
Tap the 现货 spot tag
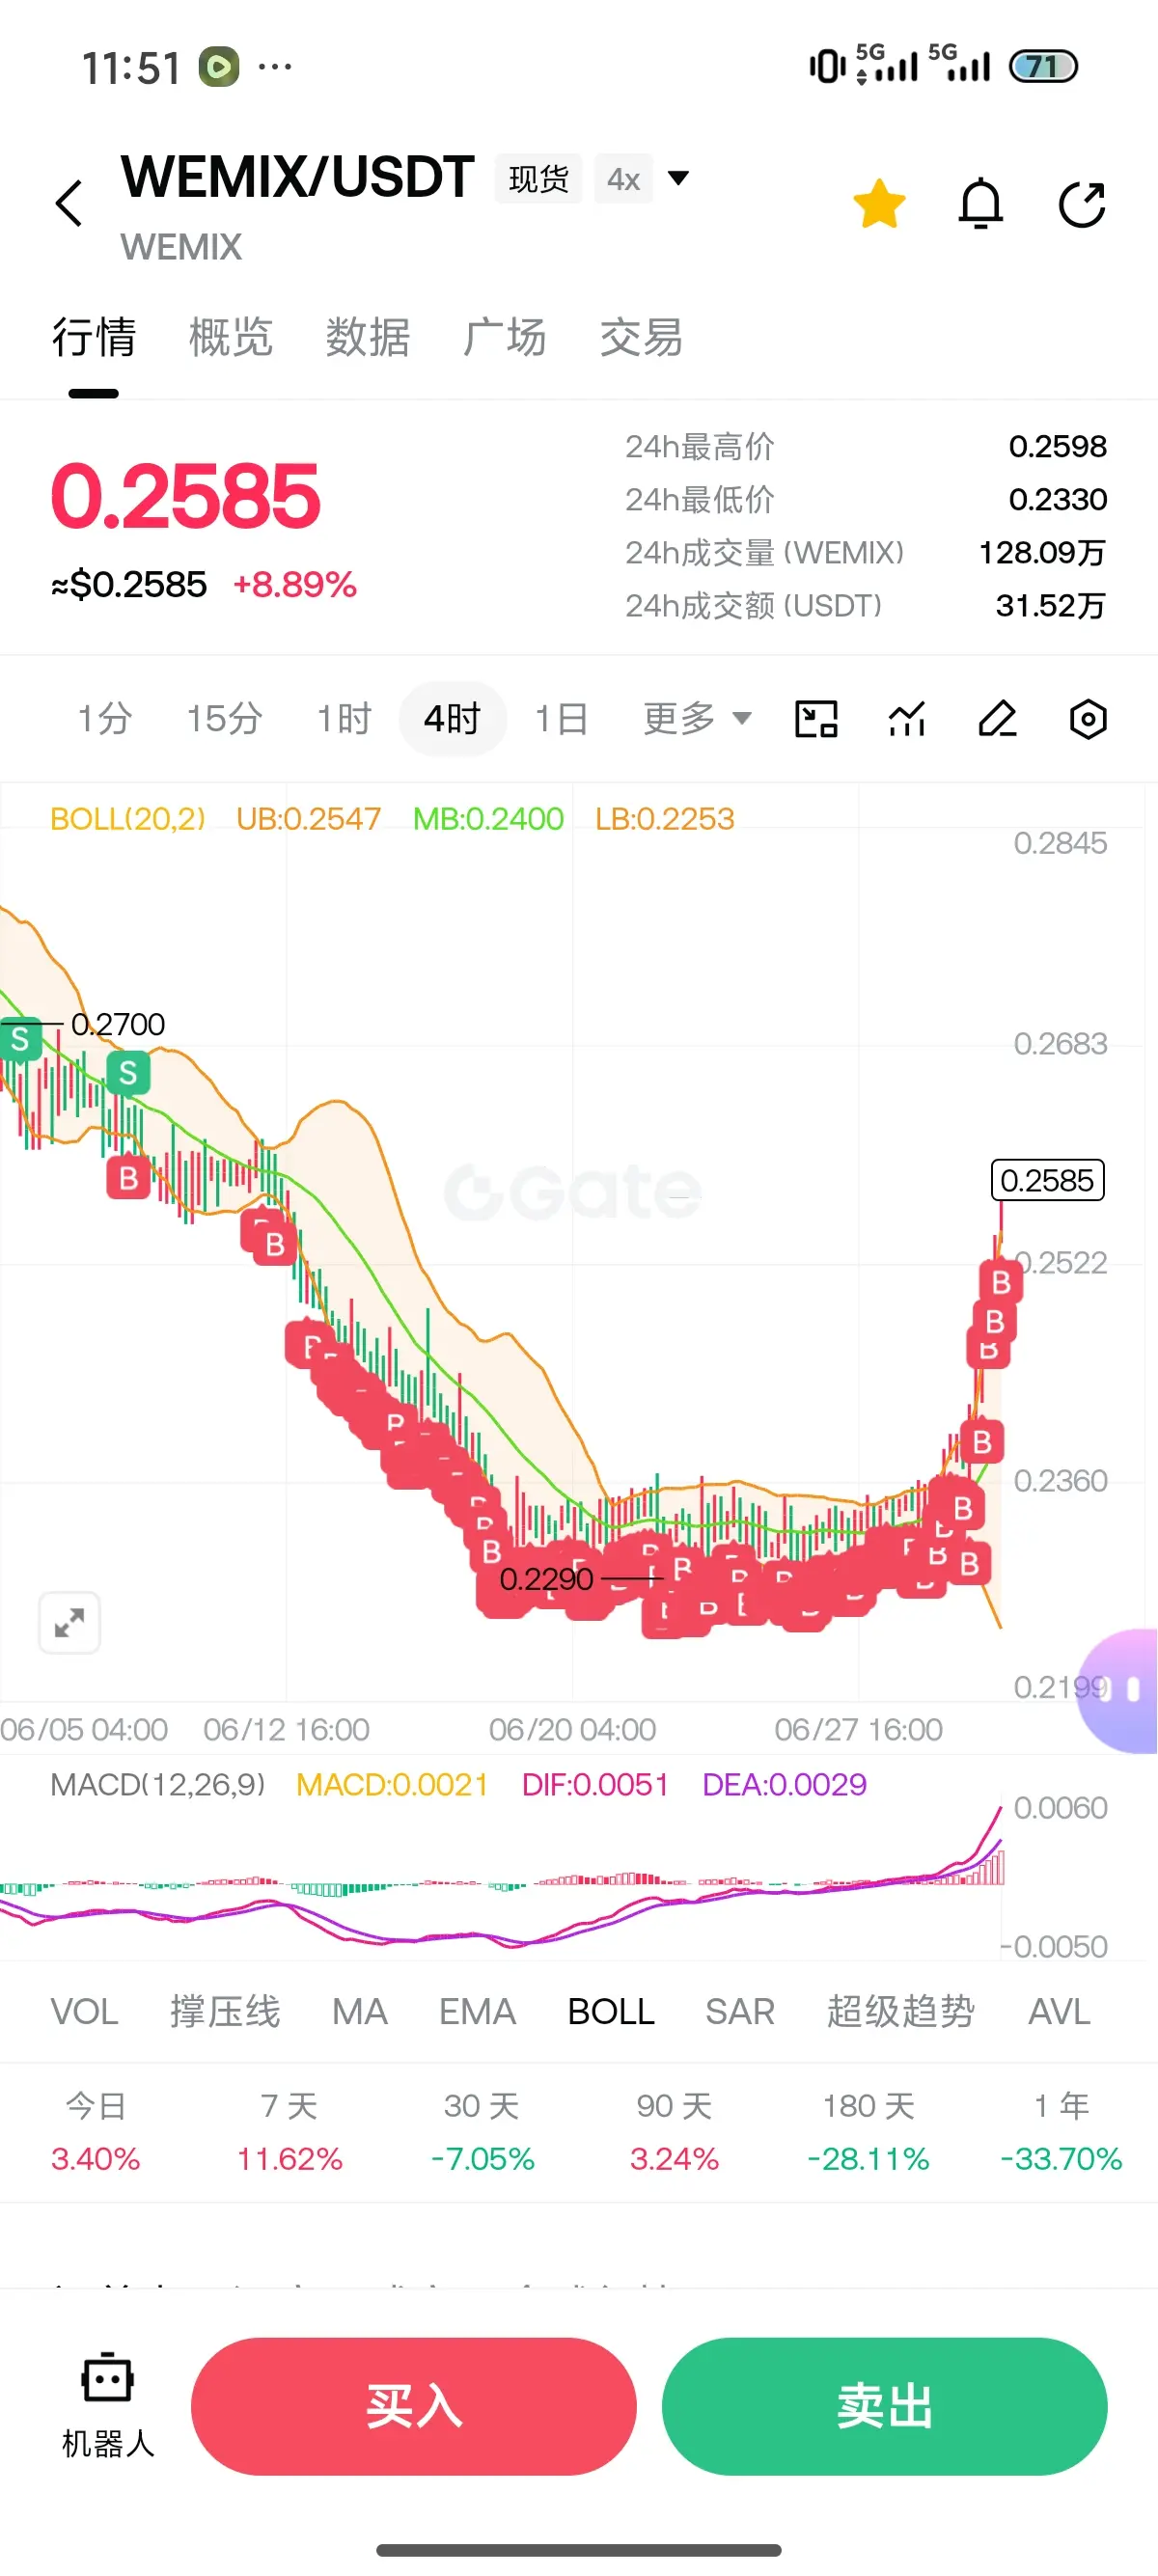(x=538, y=179)
